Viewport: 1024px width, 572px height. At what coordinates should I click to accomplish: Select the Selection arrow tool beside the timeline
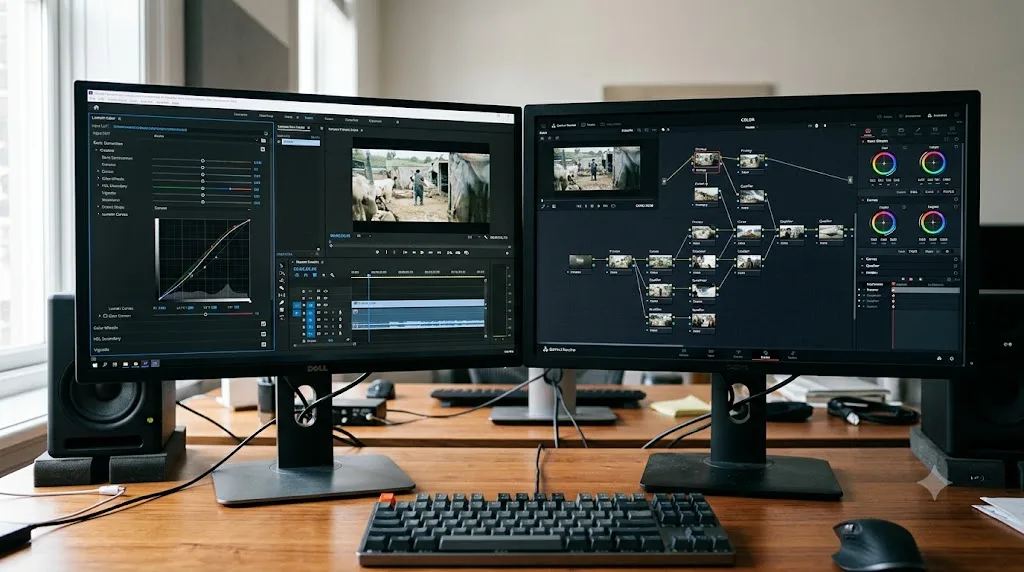281,266
